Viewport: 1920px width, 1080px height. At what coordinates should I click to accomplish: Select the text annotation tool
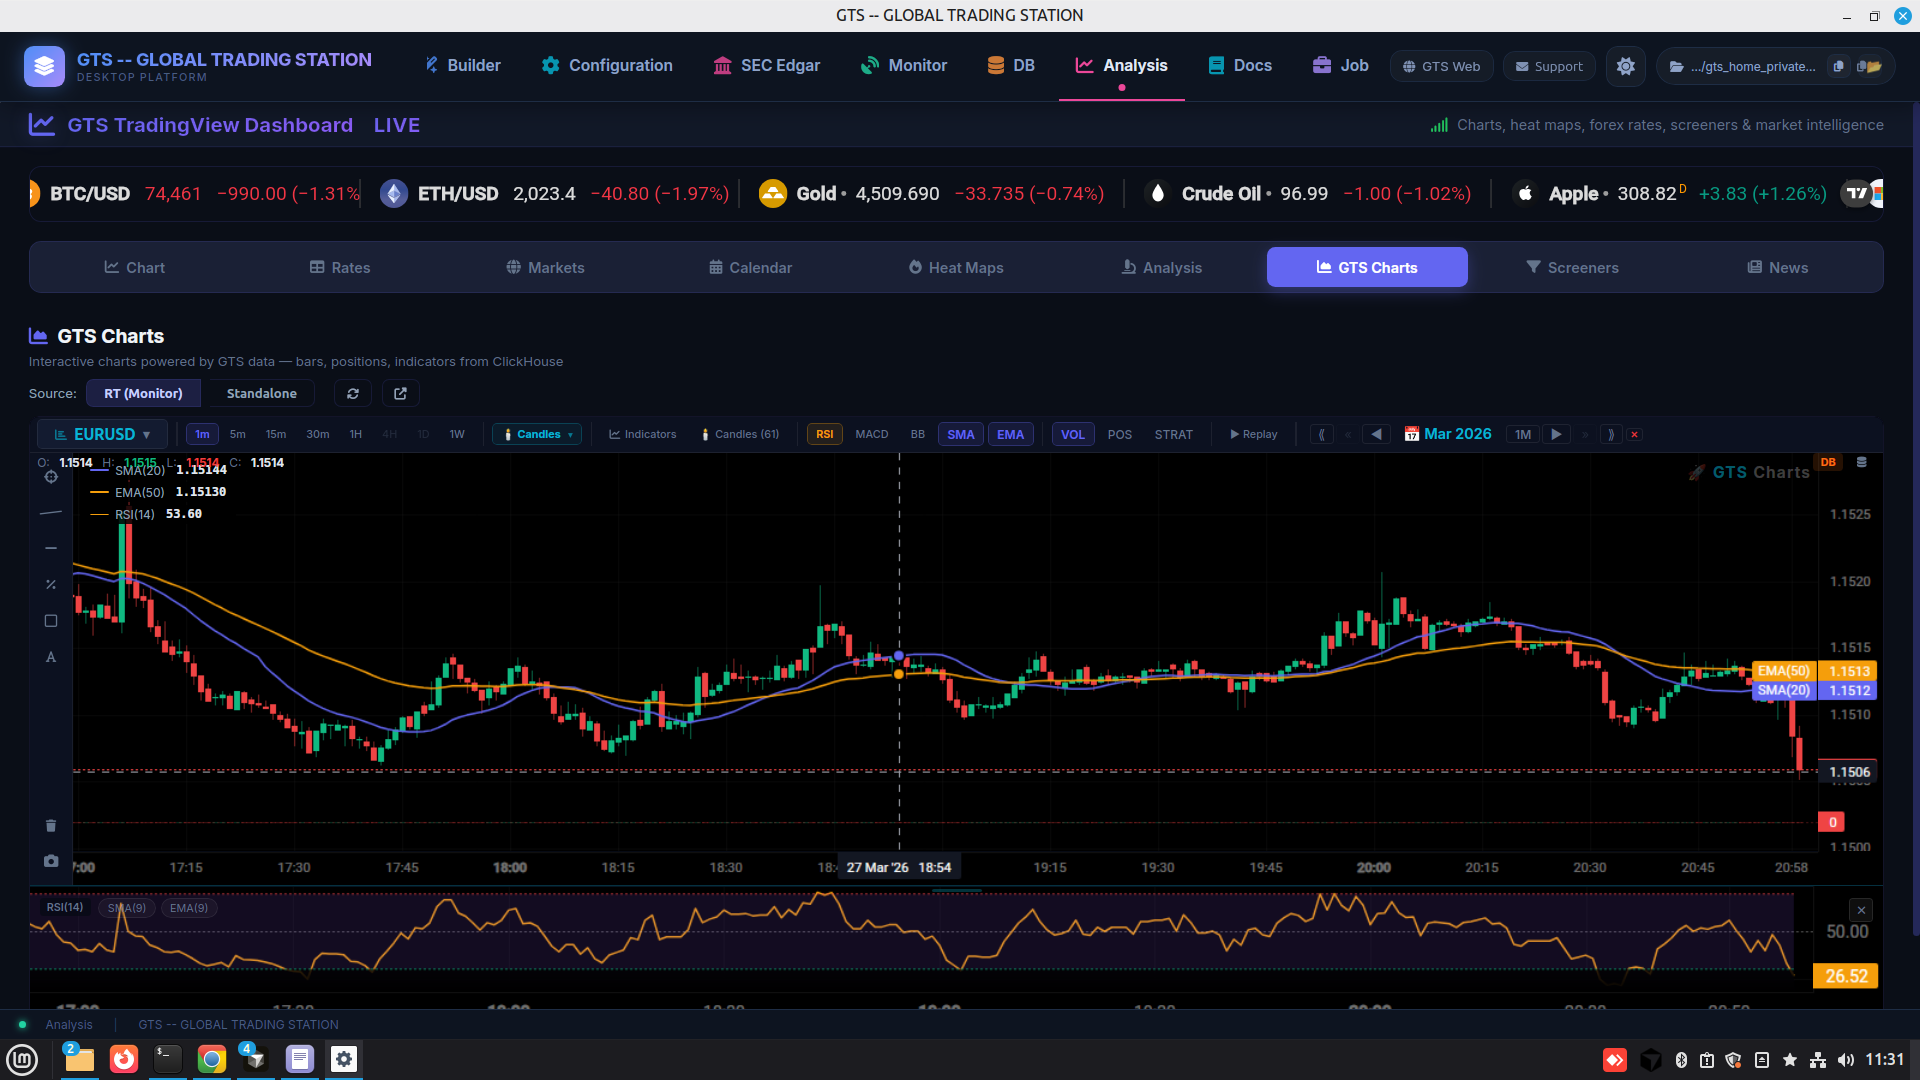51,657
